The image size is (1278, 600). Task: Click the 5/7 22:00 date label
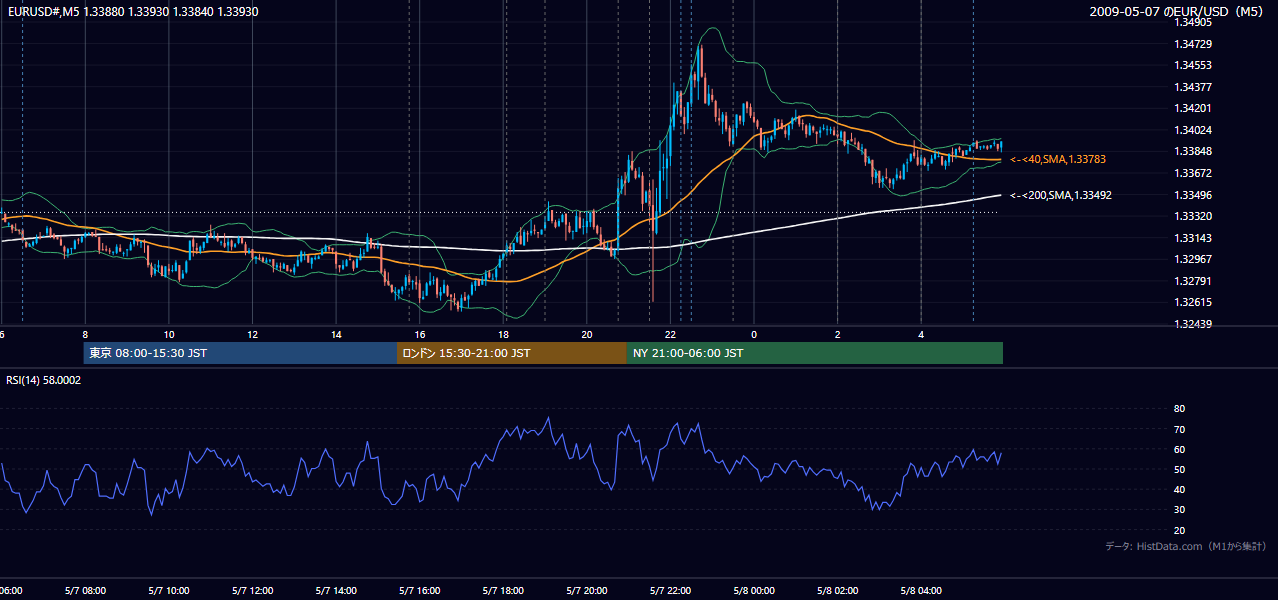670,591
